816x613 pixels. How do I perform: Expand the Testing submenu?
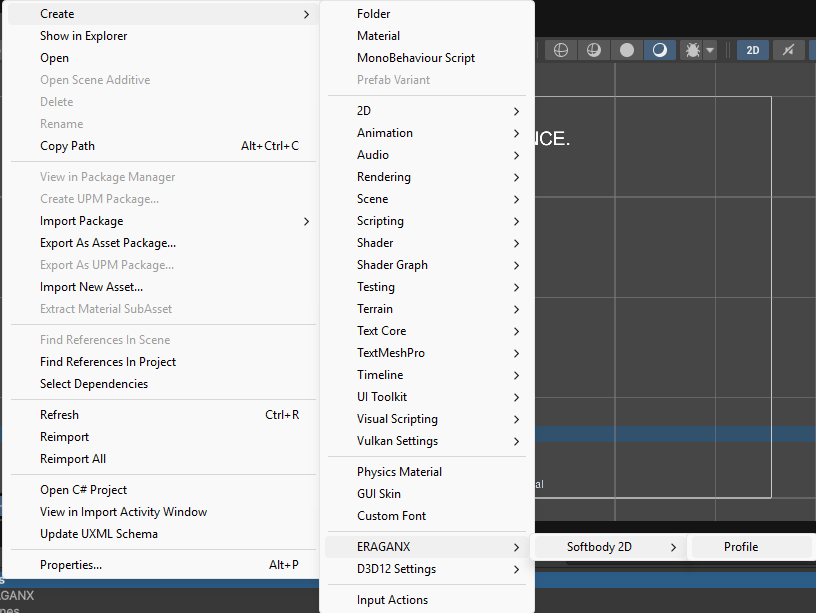[x=427, y=287]
